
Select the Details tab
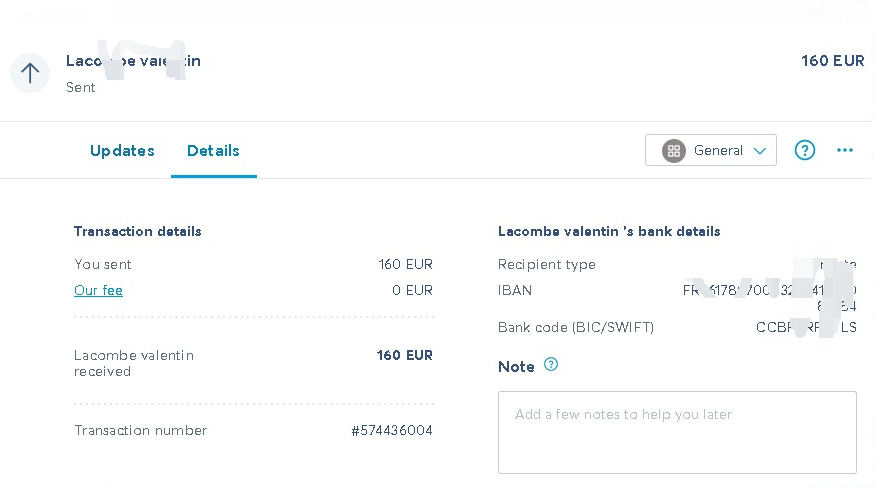(213, 151)
